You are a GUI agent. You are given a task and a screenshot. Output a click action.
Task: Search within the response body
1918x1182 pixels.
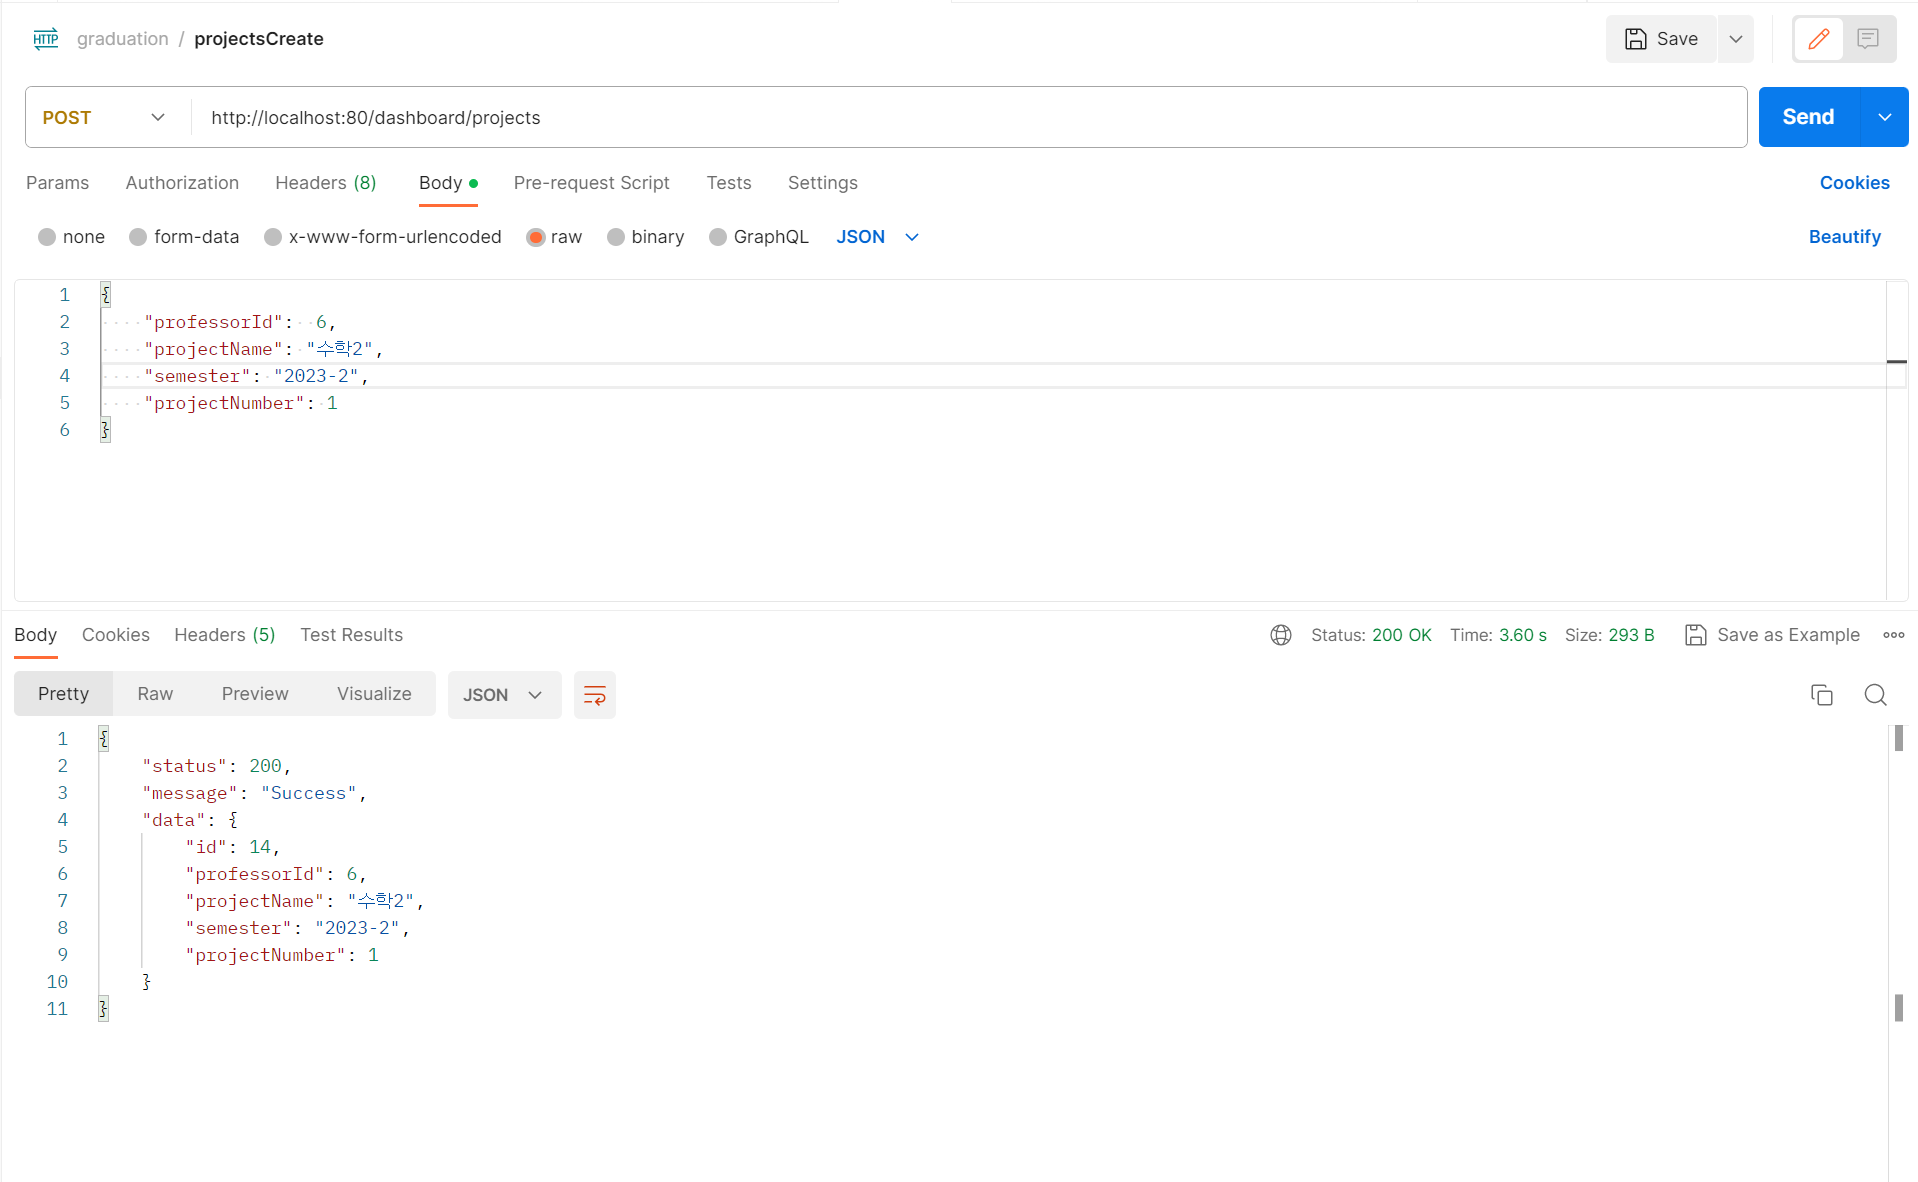pos(1875,695)
